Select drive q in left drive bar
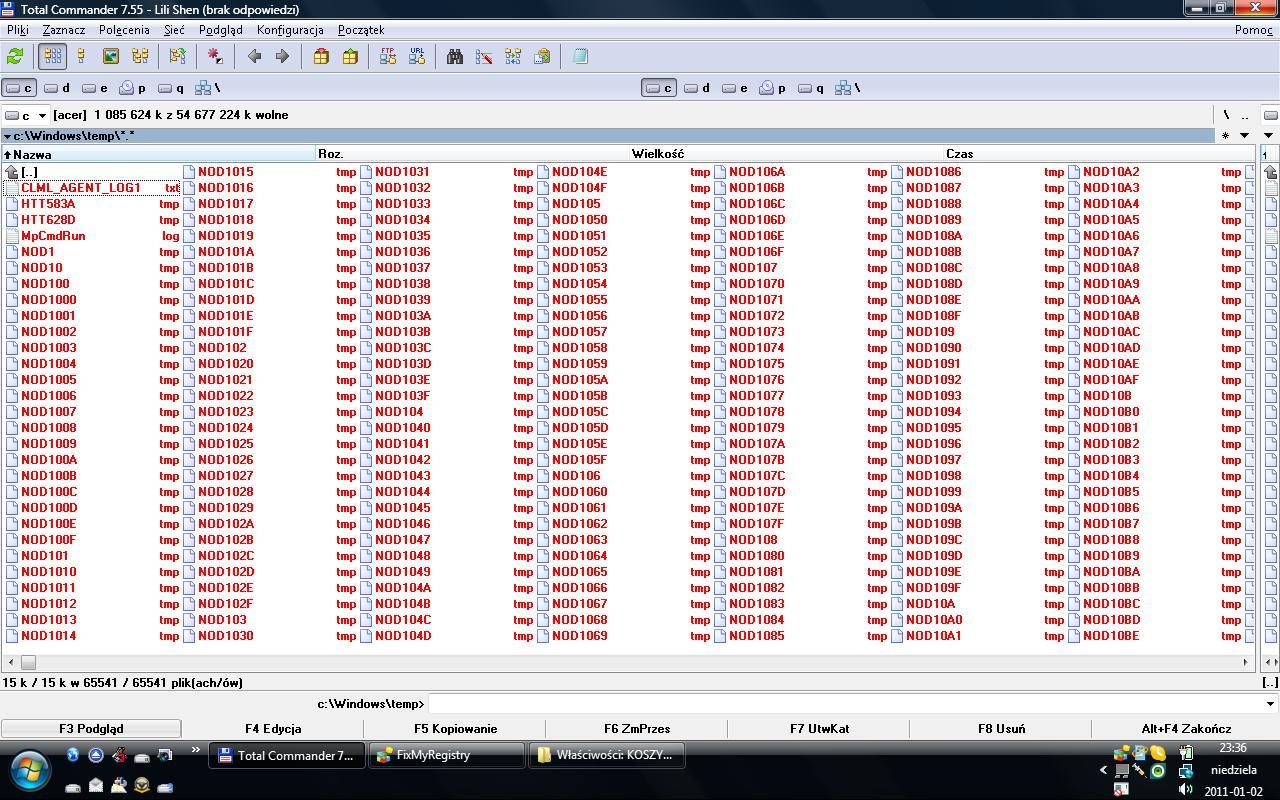The height and width of the screenshot is (800, 1280). pos(172,88)
